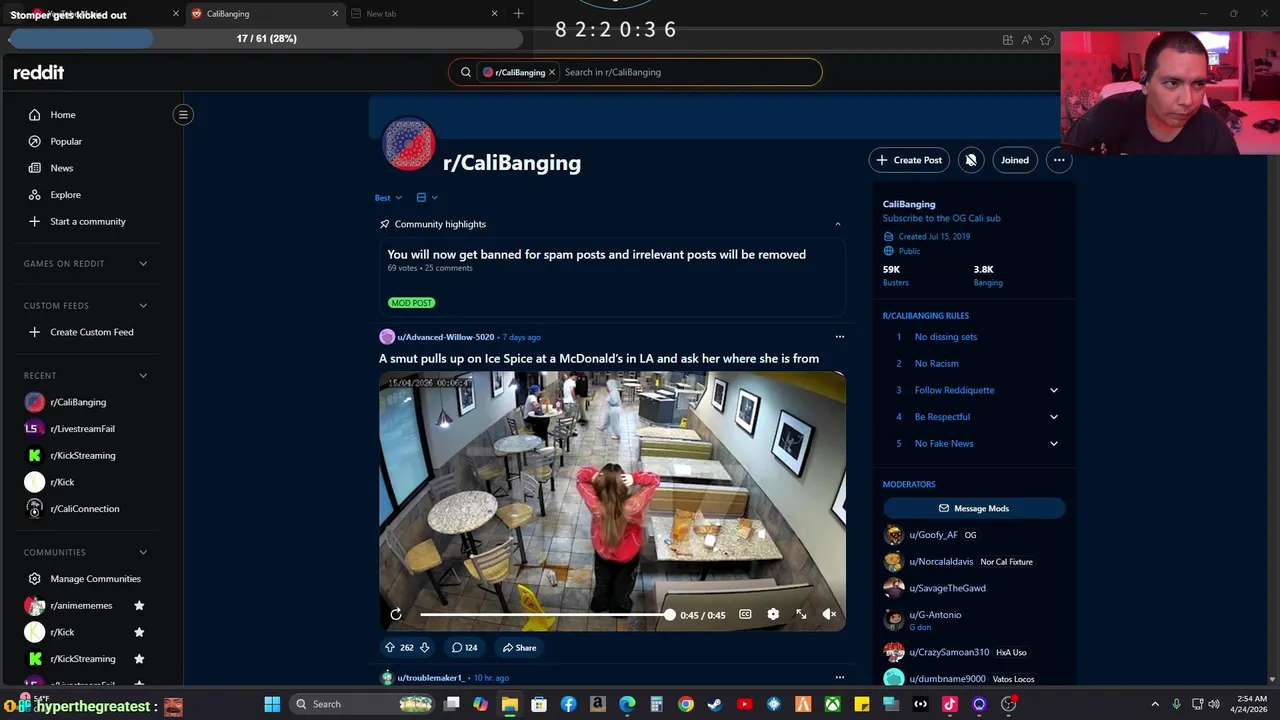Open moderator u/SavageTheGawd profile
Viewport: 1280px width, 720px height.
(947, 588)
